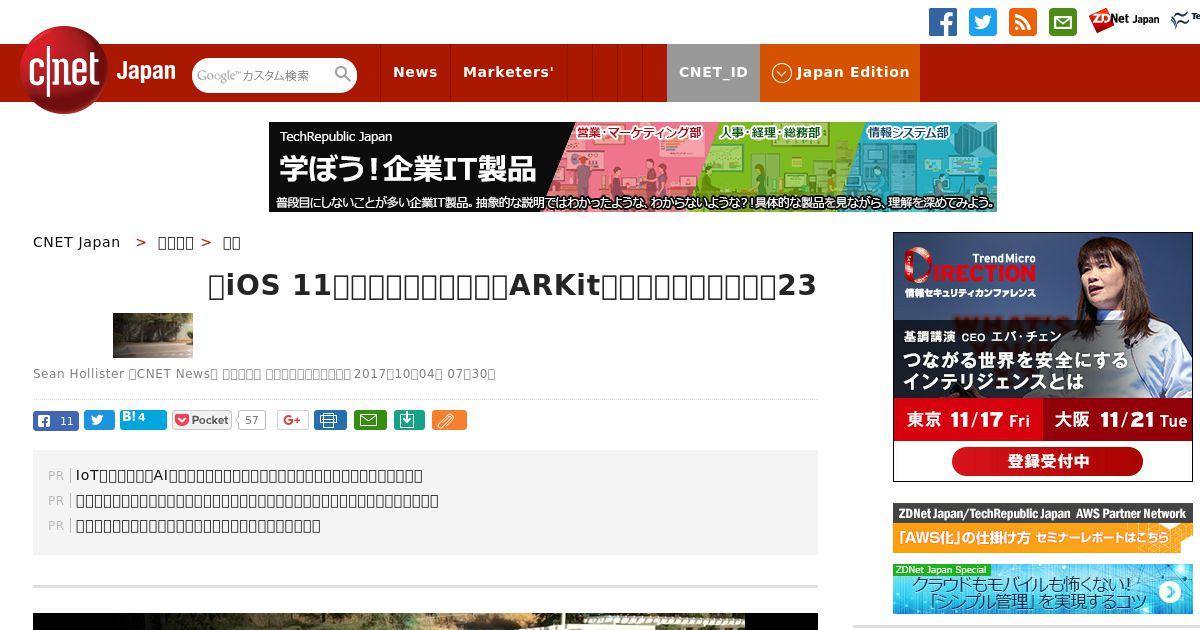The image size is (1200, 630).
Task: Click the CNET Japan logo
Action: pos(99,70)
